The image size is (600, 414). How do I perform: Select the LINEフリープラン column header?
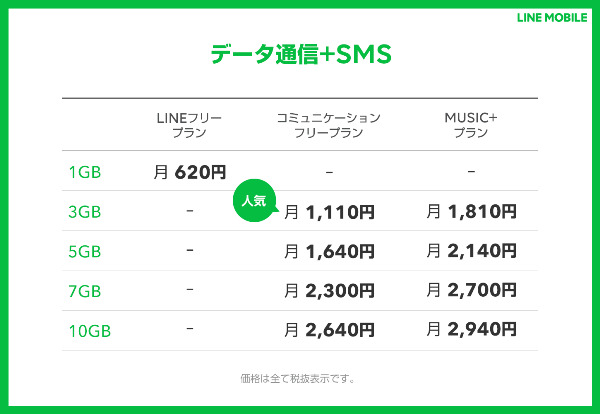click(x=189, y=125)
